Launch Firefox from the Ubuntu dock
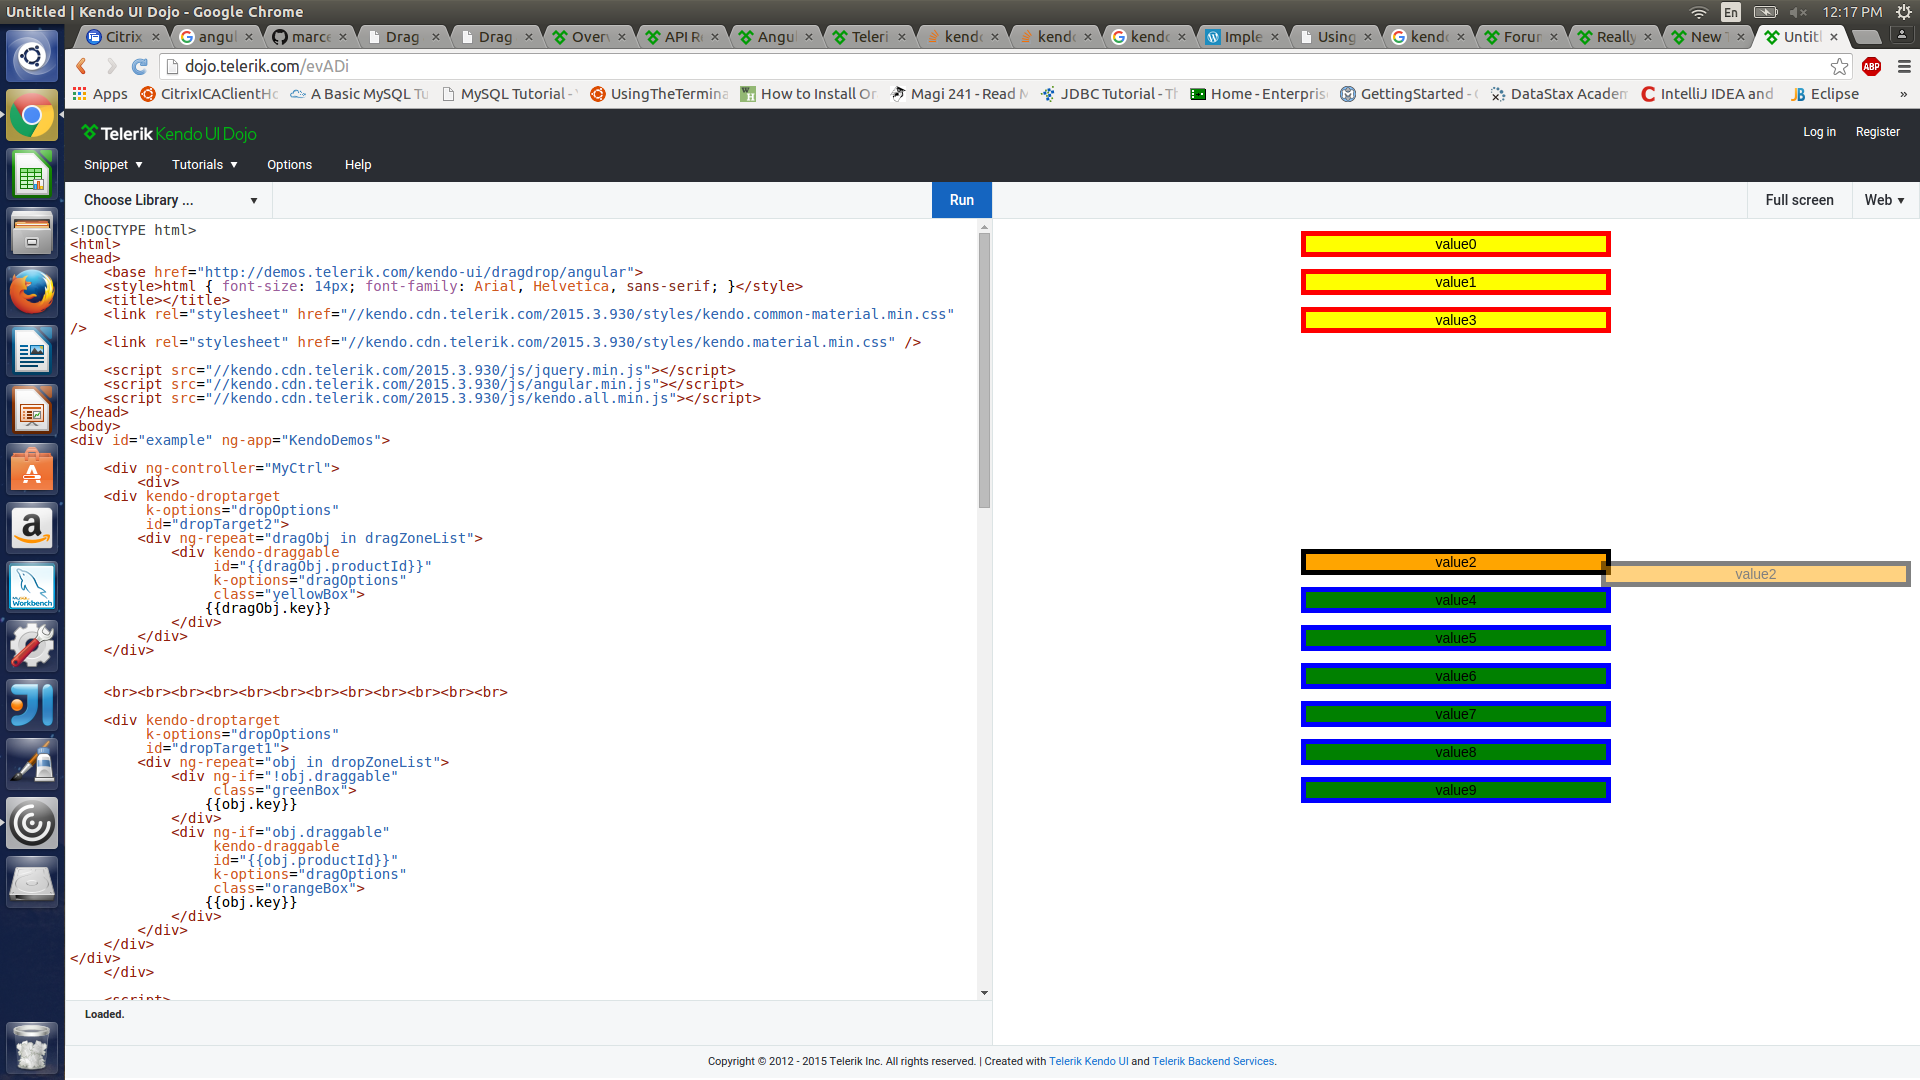This screenshot has height=1080, width=1920. 32,292
